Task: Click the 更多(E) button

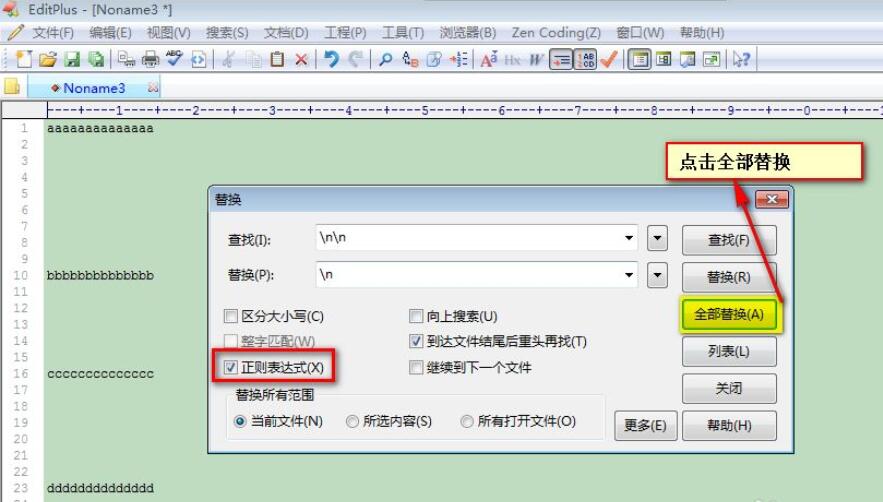Action: coord(645,425)
